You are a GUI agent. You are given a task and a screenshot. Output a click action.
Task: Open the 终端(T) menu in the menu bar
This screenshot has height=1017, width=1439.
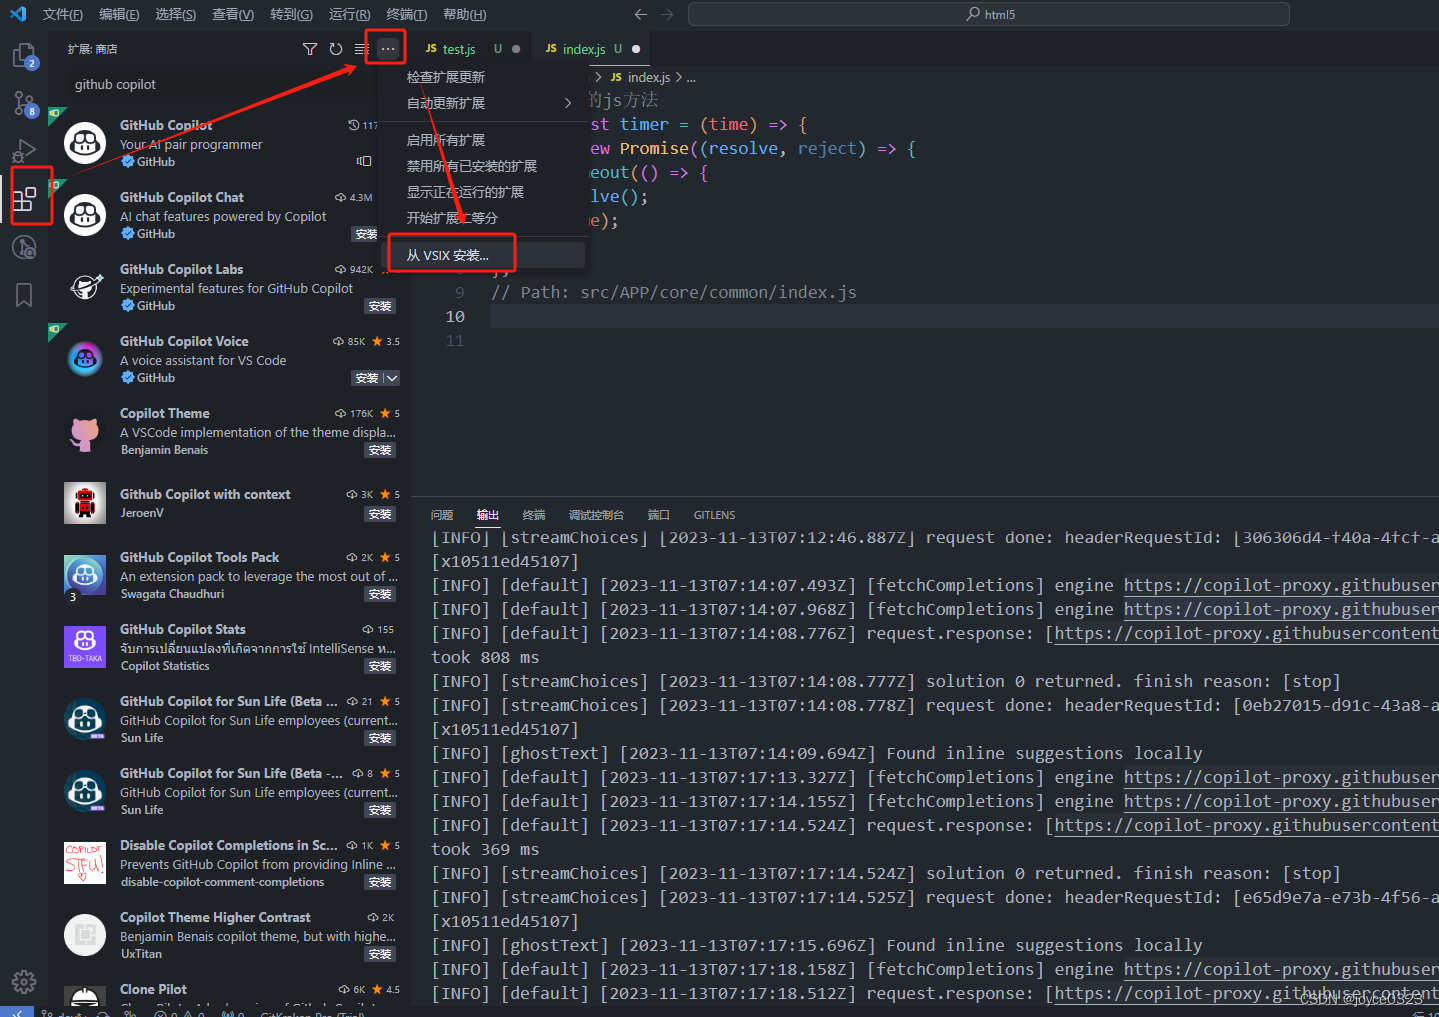coord(405,14)
